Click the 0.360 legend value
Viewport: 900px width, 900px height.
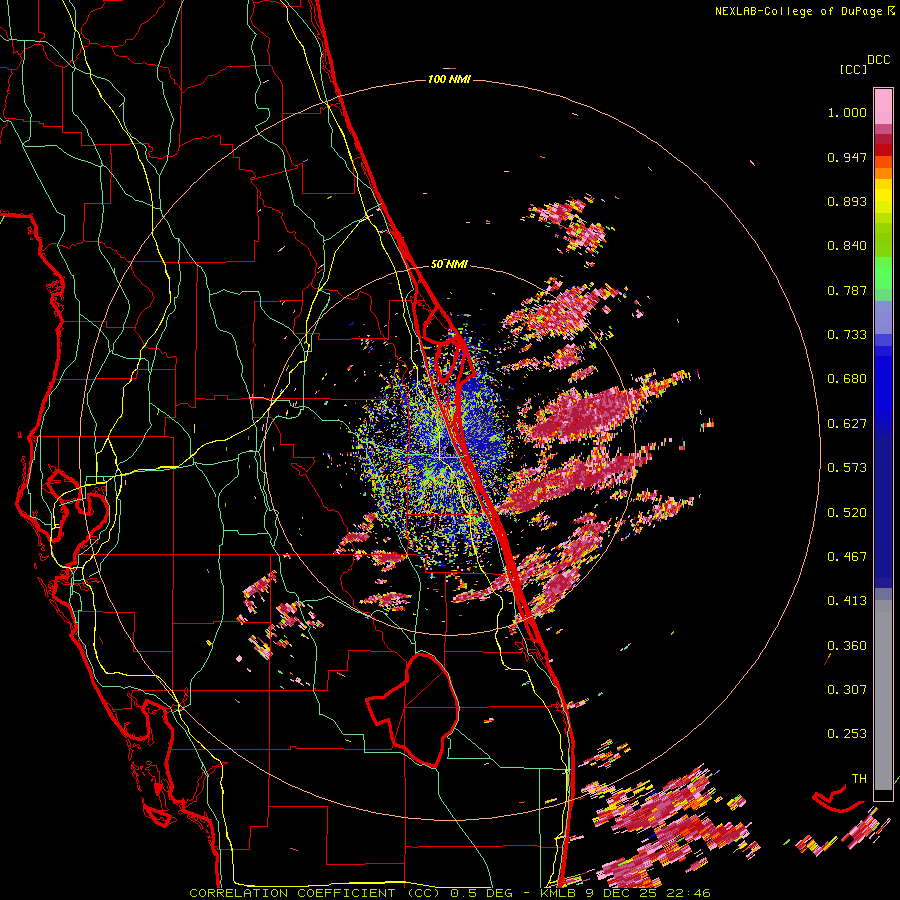(x=847, y=646)
